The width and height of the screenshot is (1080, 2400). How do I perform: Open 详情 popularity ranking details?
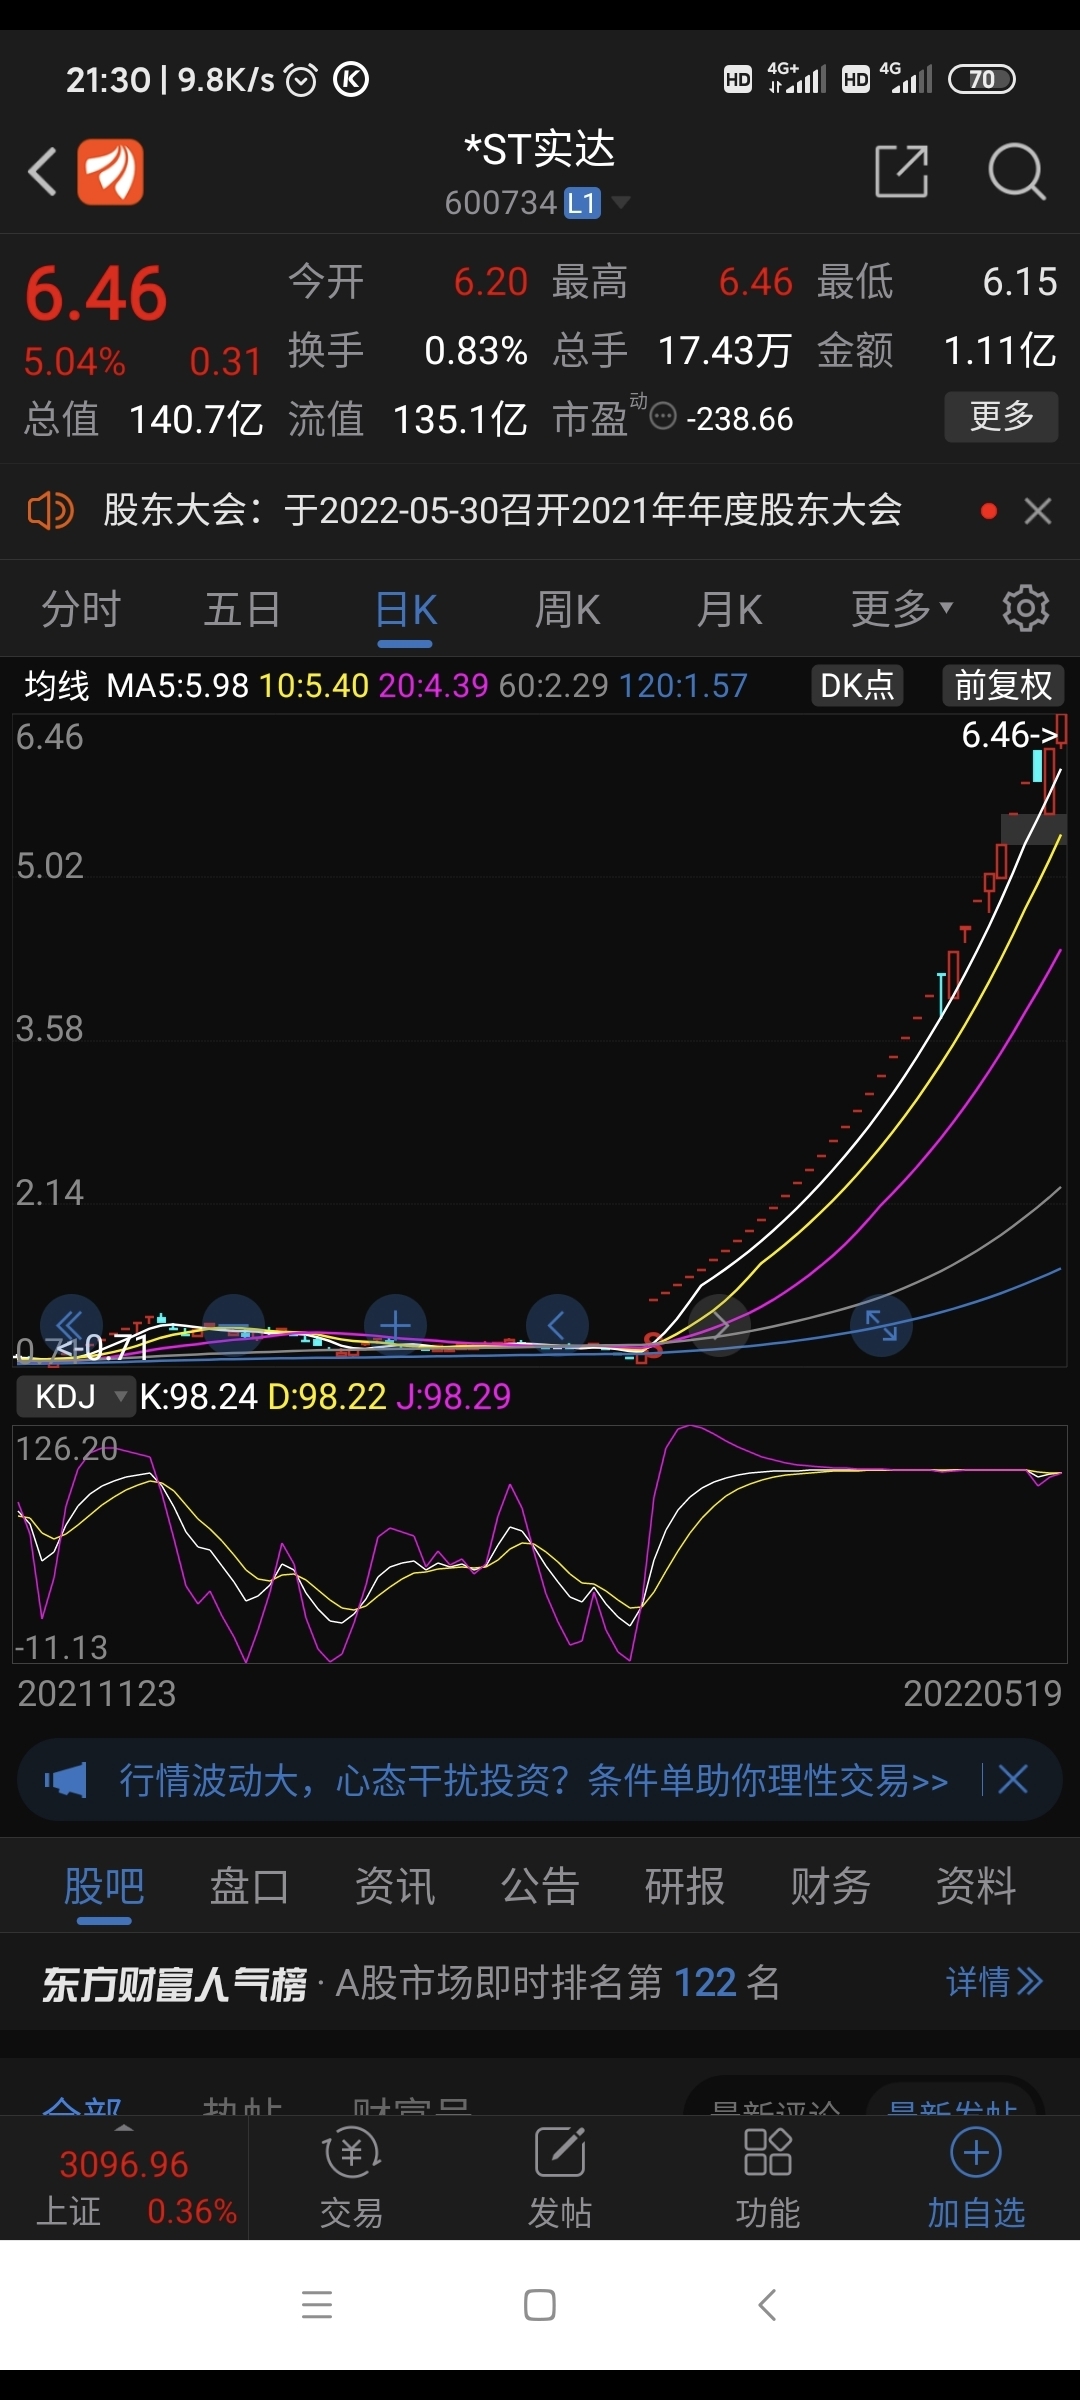point(994,1982)
